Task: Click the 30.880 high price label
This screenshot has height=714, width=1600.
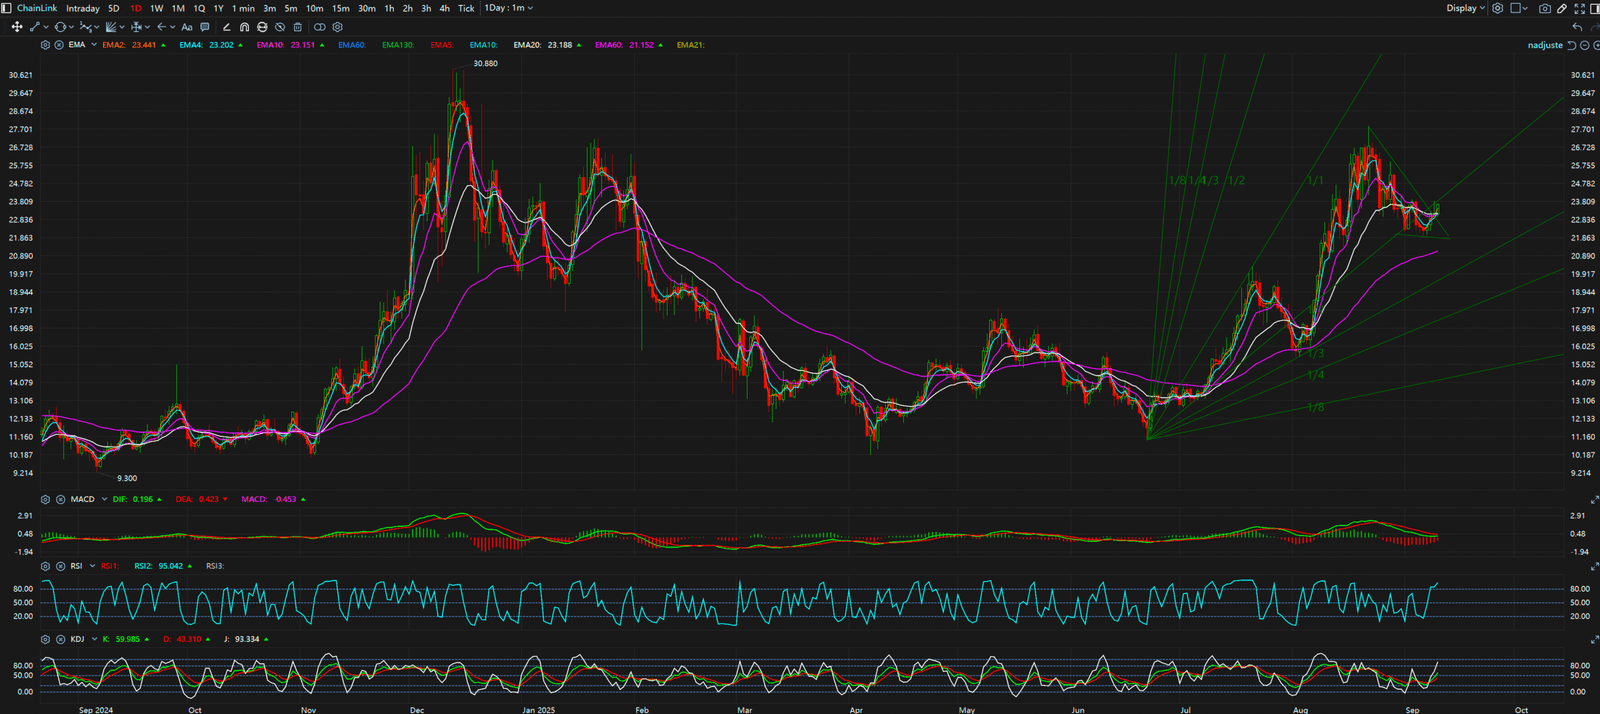Action: (x=485, y=63)
